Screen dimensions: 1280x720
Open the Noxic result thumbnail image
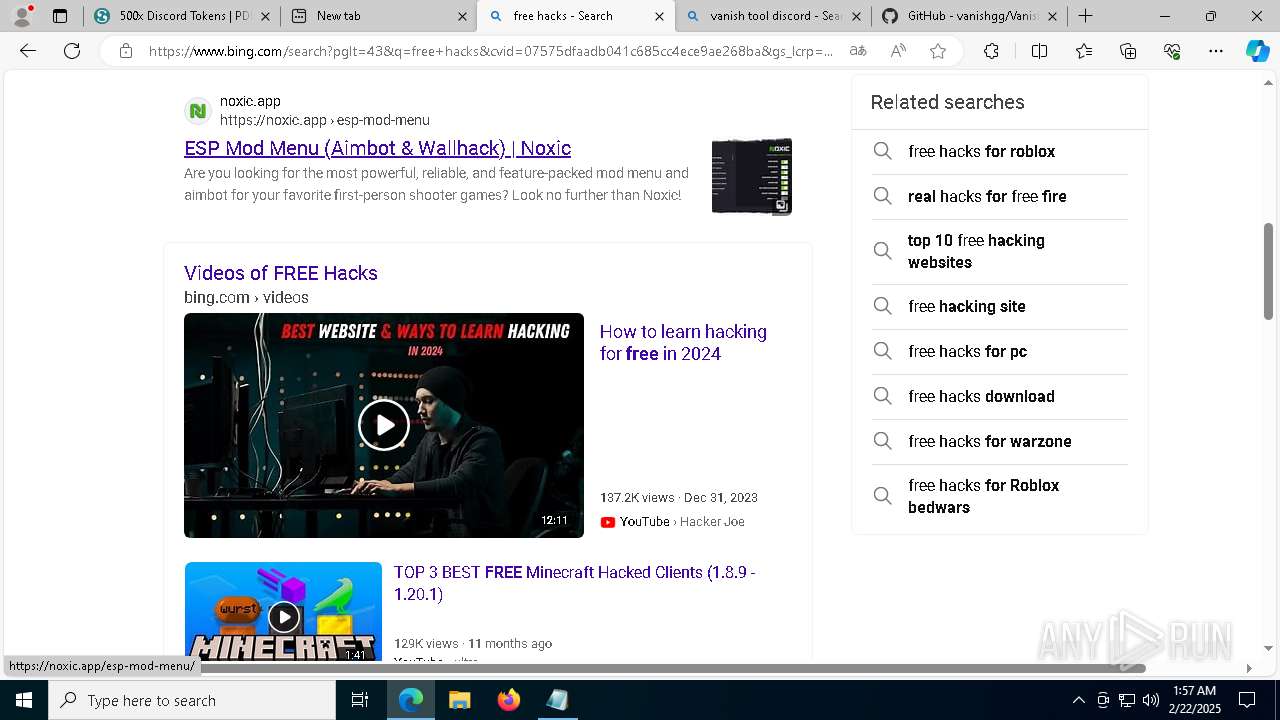[752, 176]
